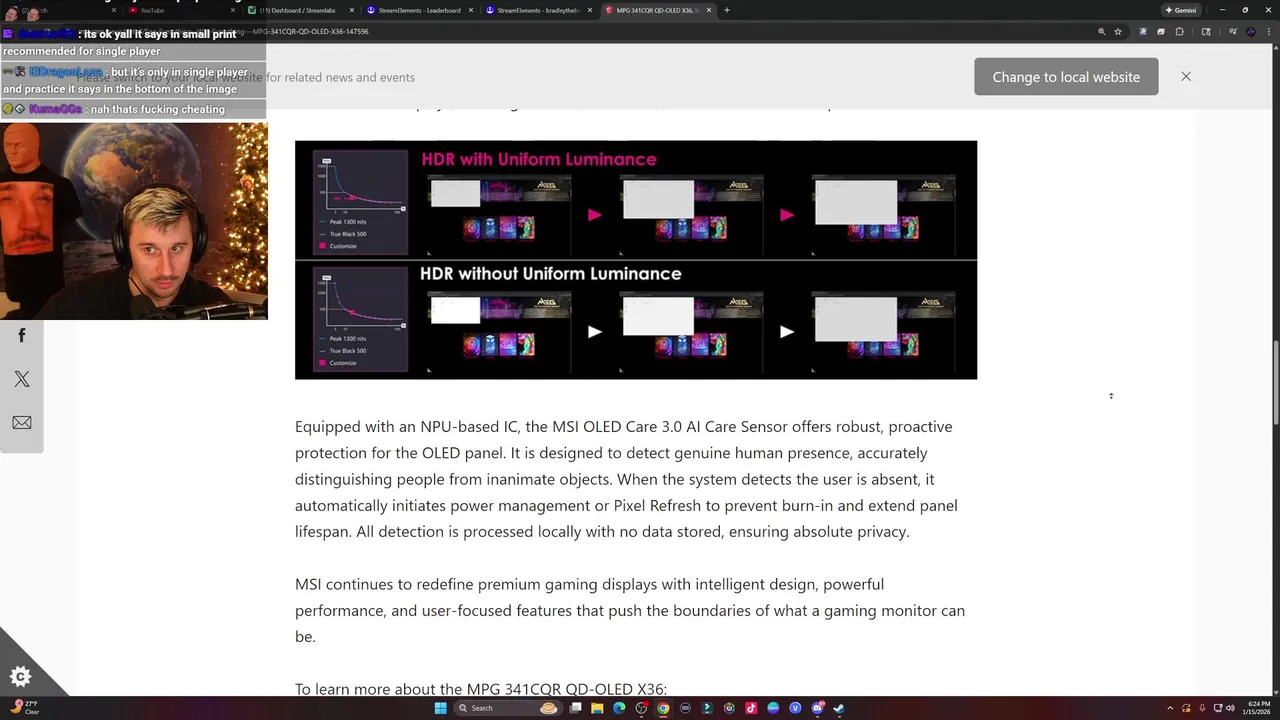This screenshot has width=1280, height=720.
Task: Open Chrome three-dot menu
Action: (x=1269, y=32)
